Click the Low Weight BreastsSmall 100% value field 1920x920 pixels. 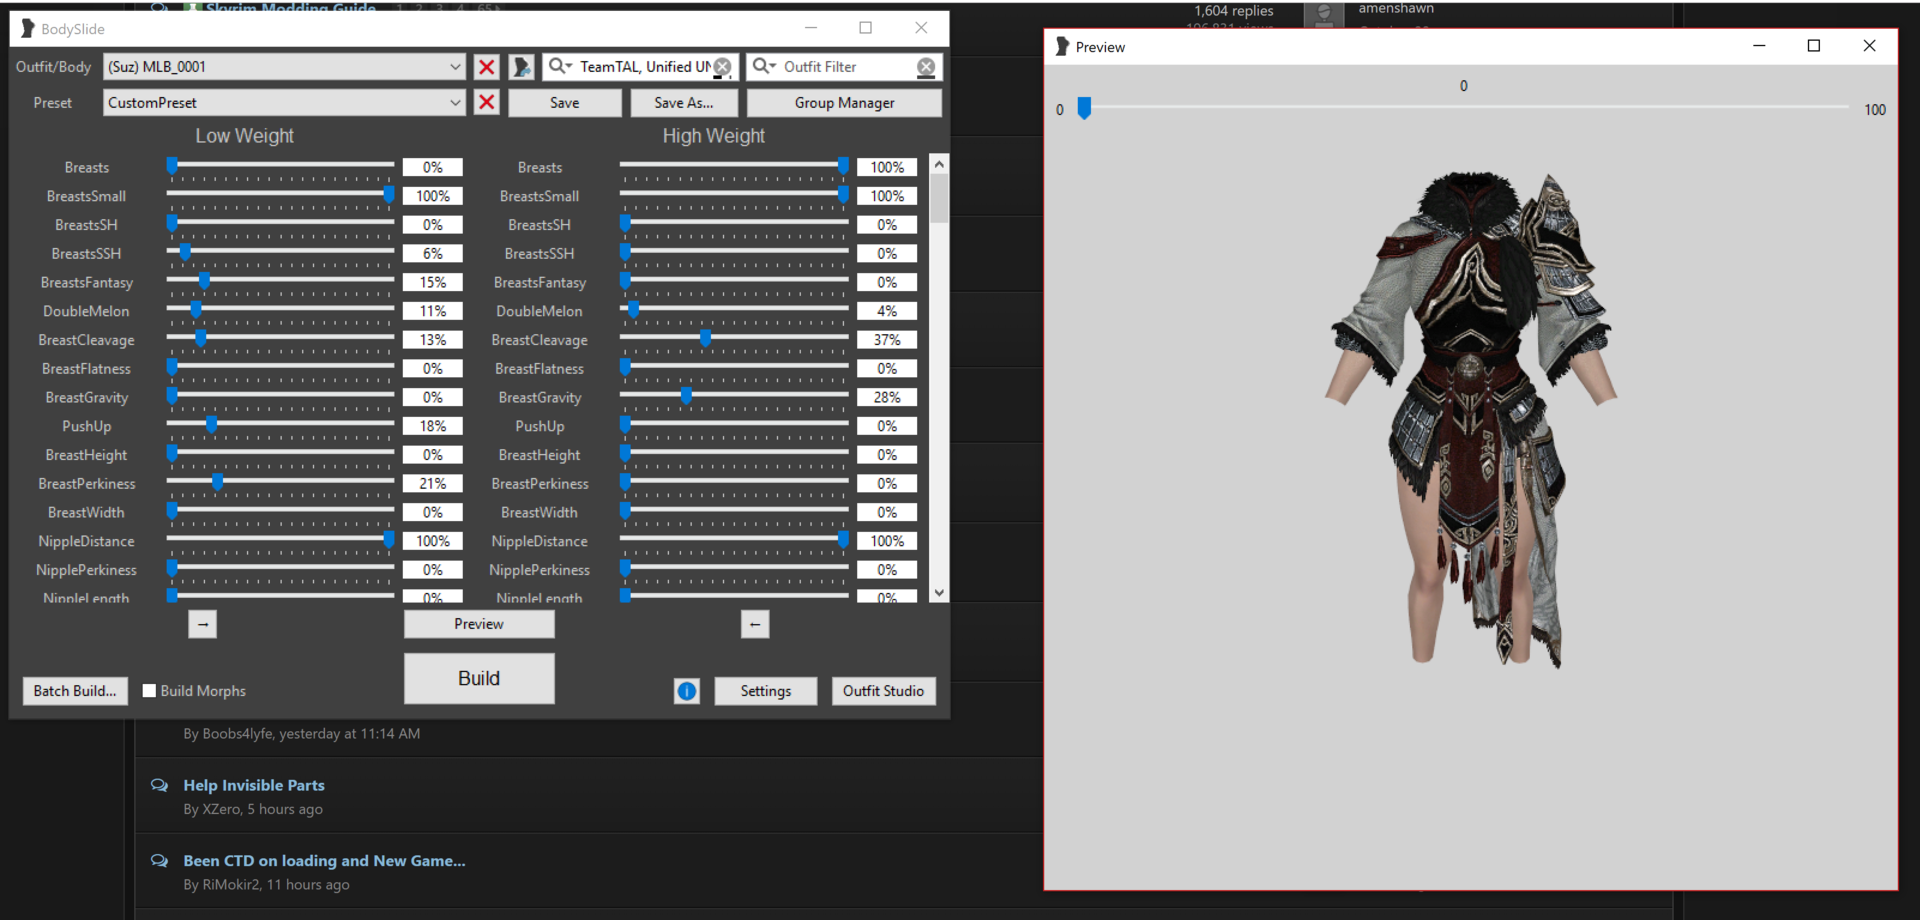click(433, 196)
